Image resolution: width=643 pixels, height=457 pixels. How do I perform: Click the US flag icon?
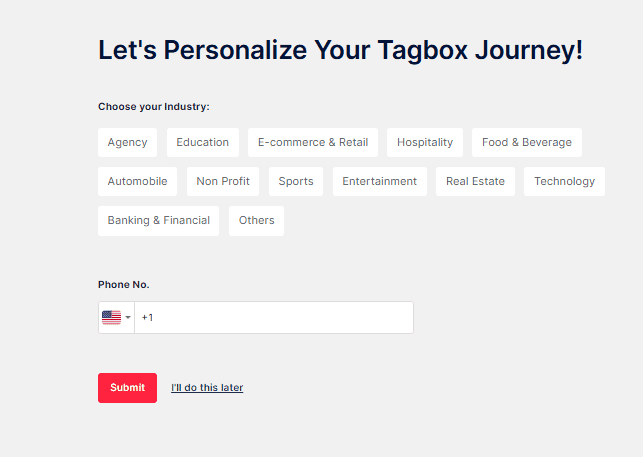pos(111,317)
